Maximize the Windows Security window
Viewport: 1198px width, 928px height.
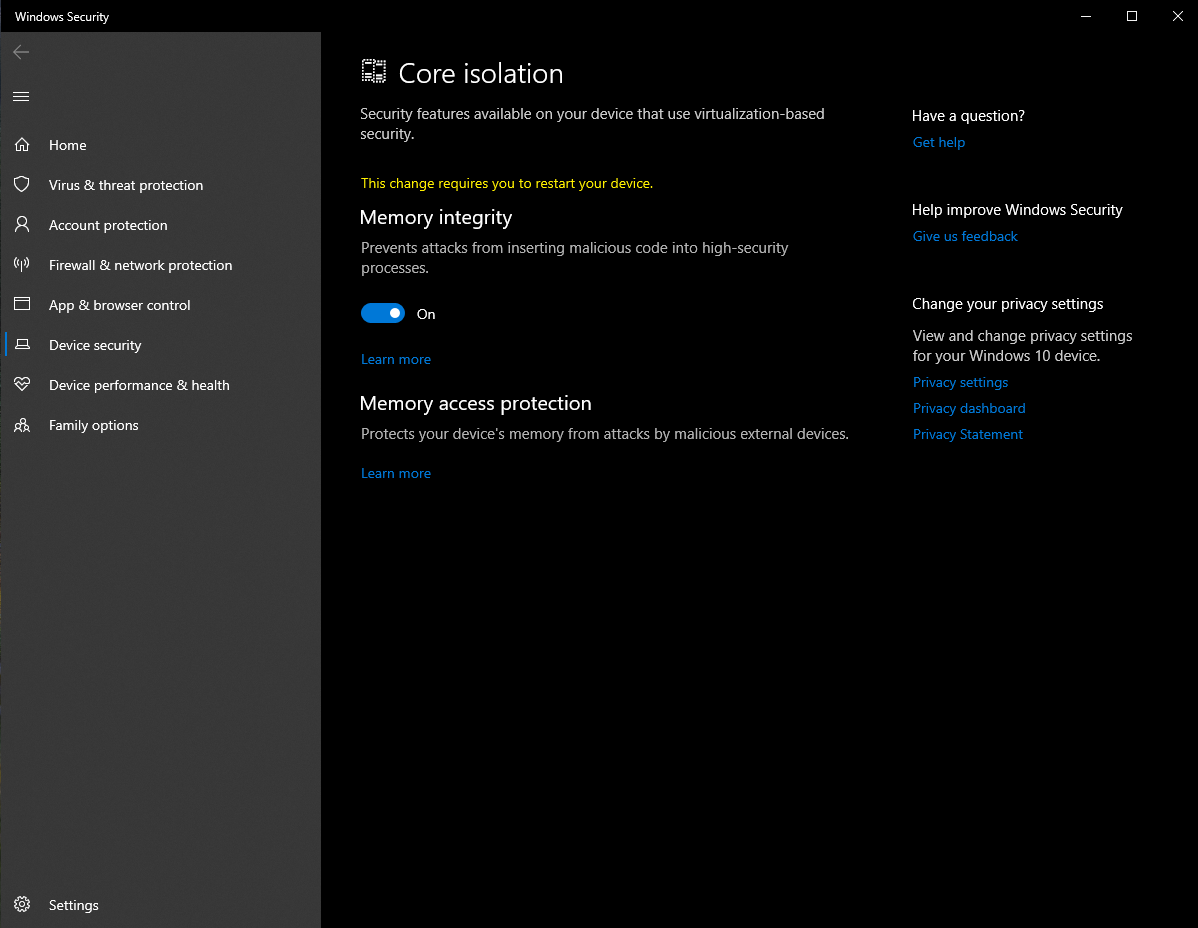pyautogui.click(x=1131, y=16)
